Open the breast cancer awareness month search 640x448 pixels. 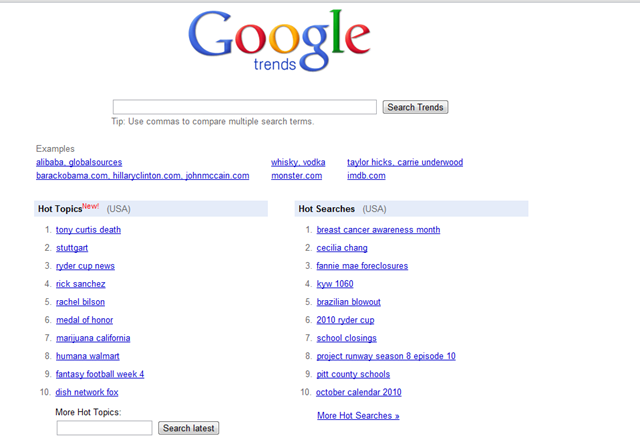[378, 230]
